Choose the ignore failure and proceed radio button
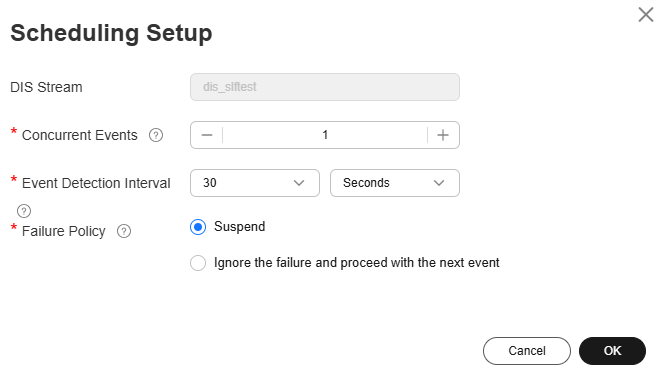Viewport: 659px width, 372px height. pos(198,263)
